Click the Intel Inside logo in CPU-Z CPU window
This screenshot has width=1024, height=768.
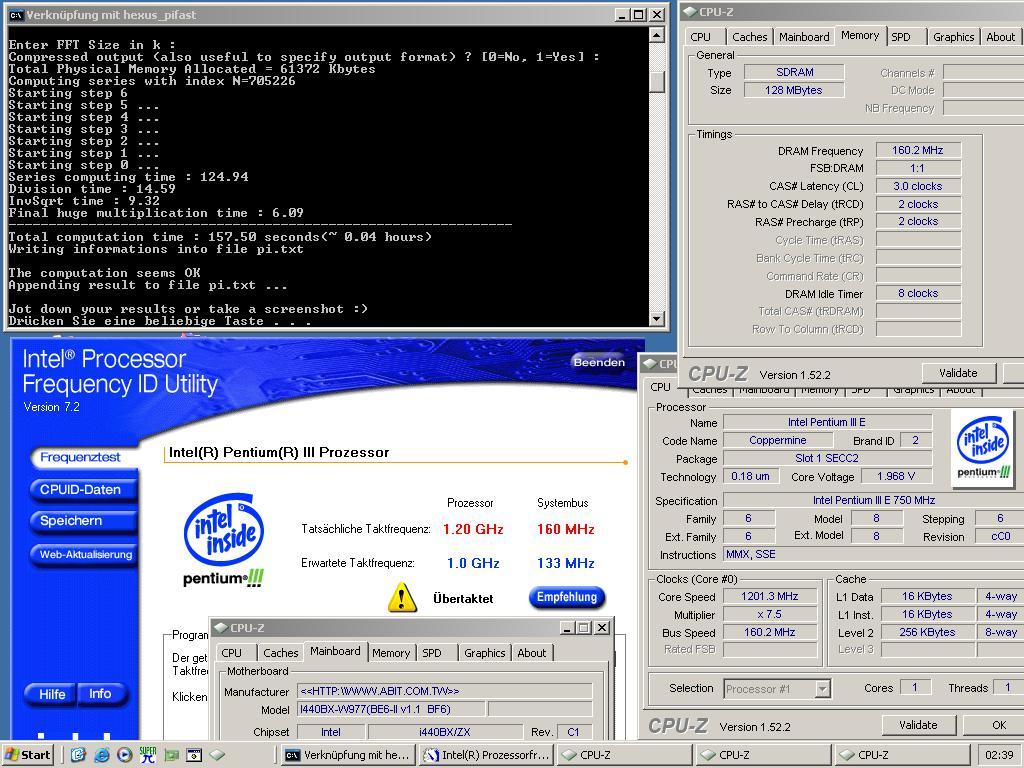click(983, 448)
